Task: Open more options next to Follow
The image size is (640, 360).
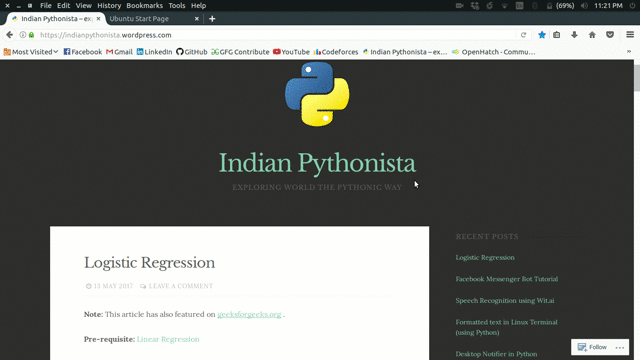Action: (620, 347)
